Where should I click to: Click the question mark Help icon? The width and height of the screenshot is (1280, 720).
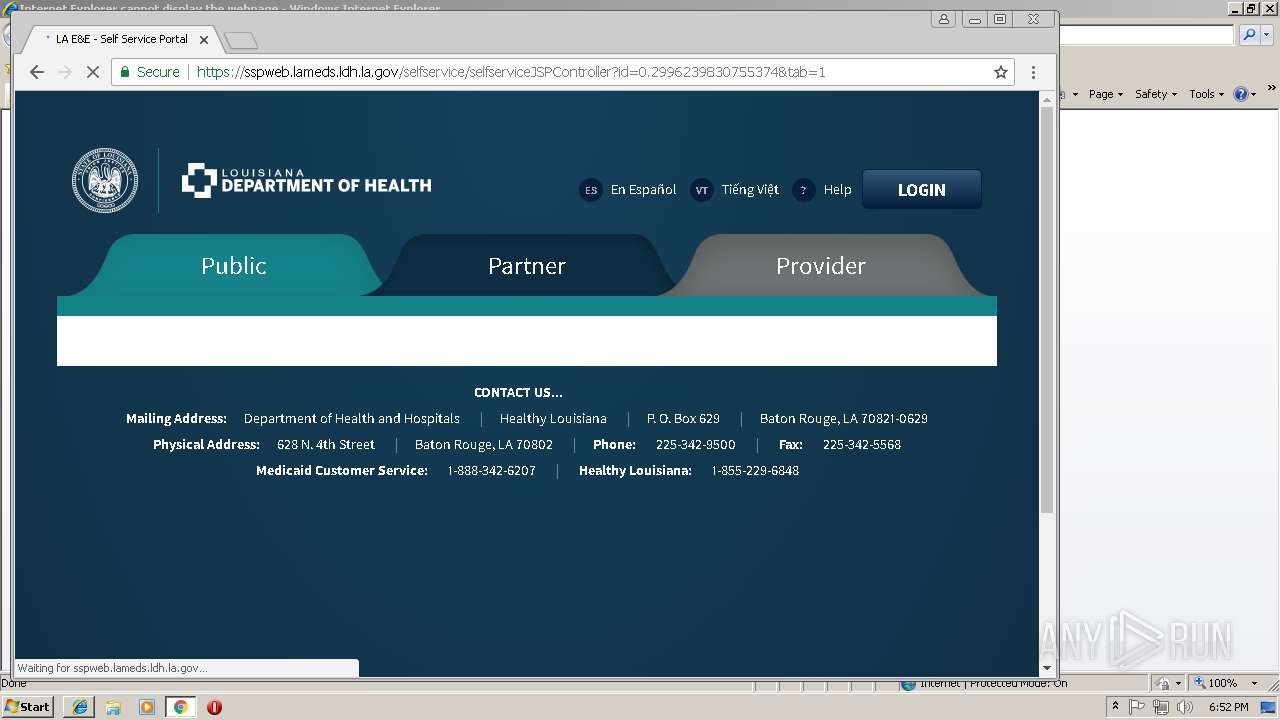pos(803,190)
